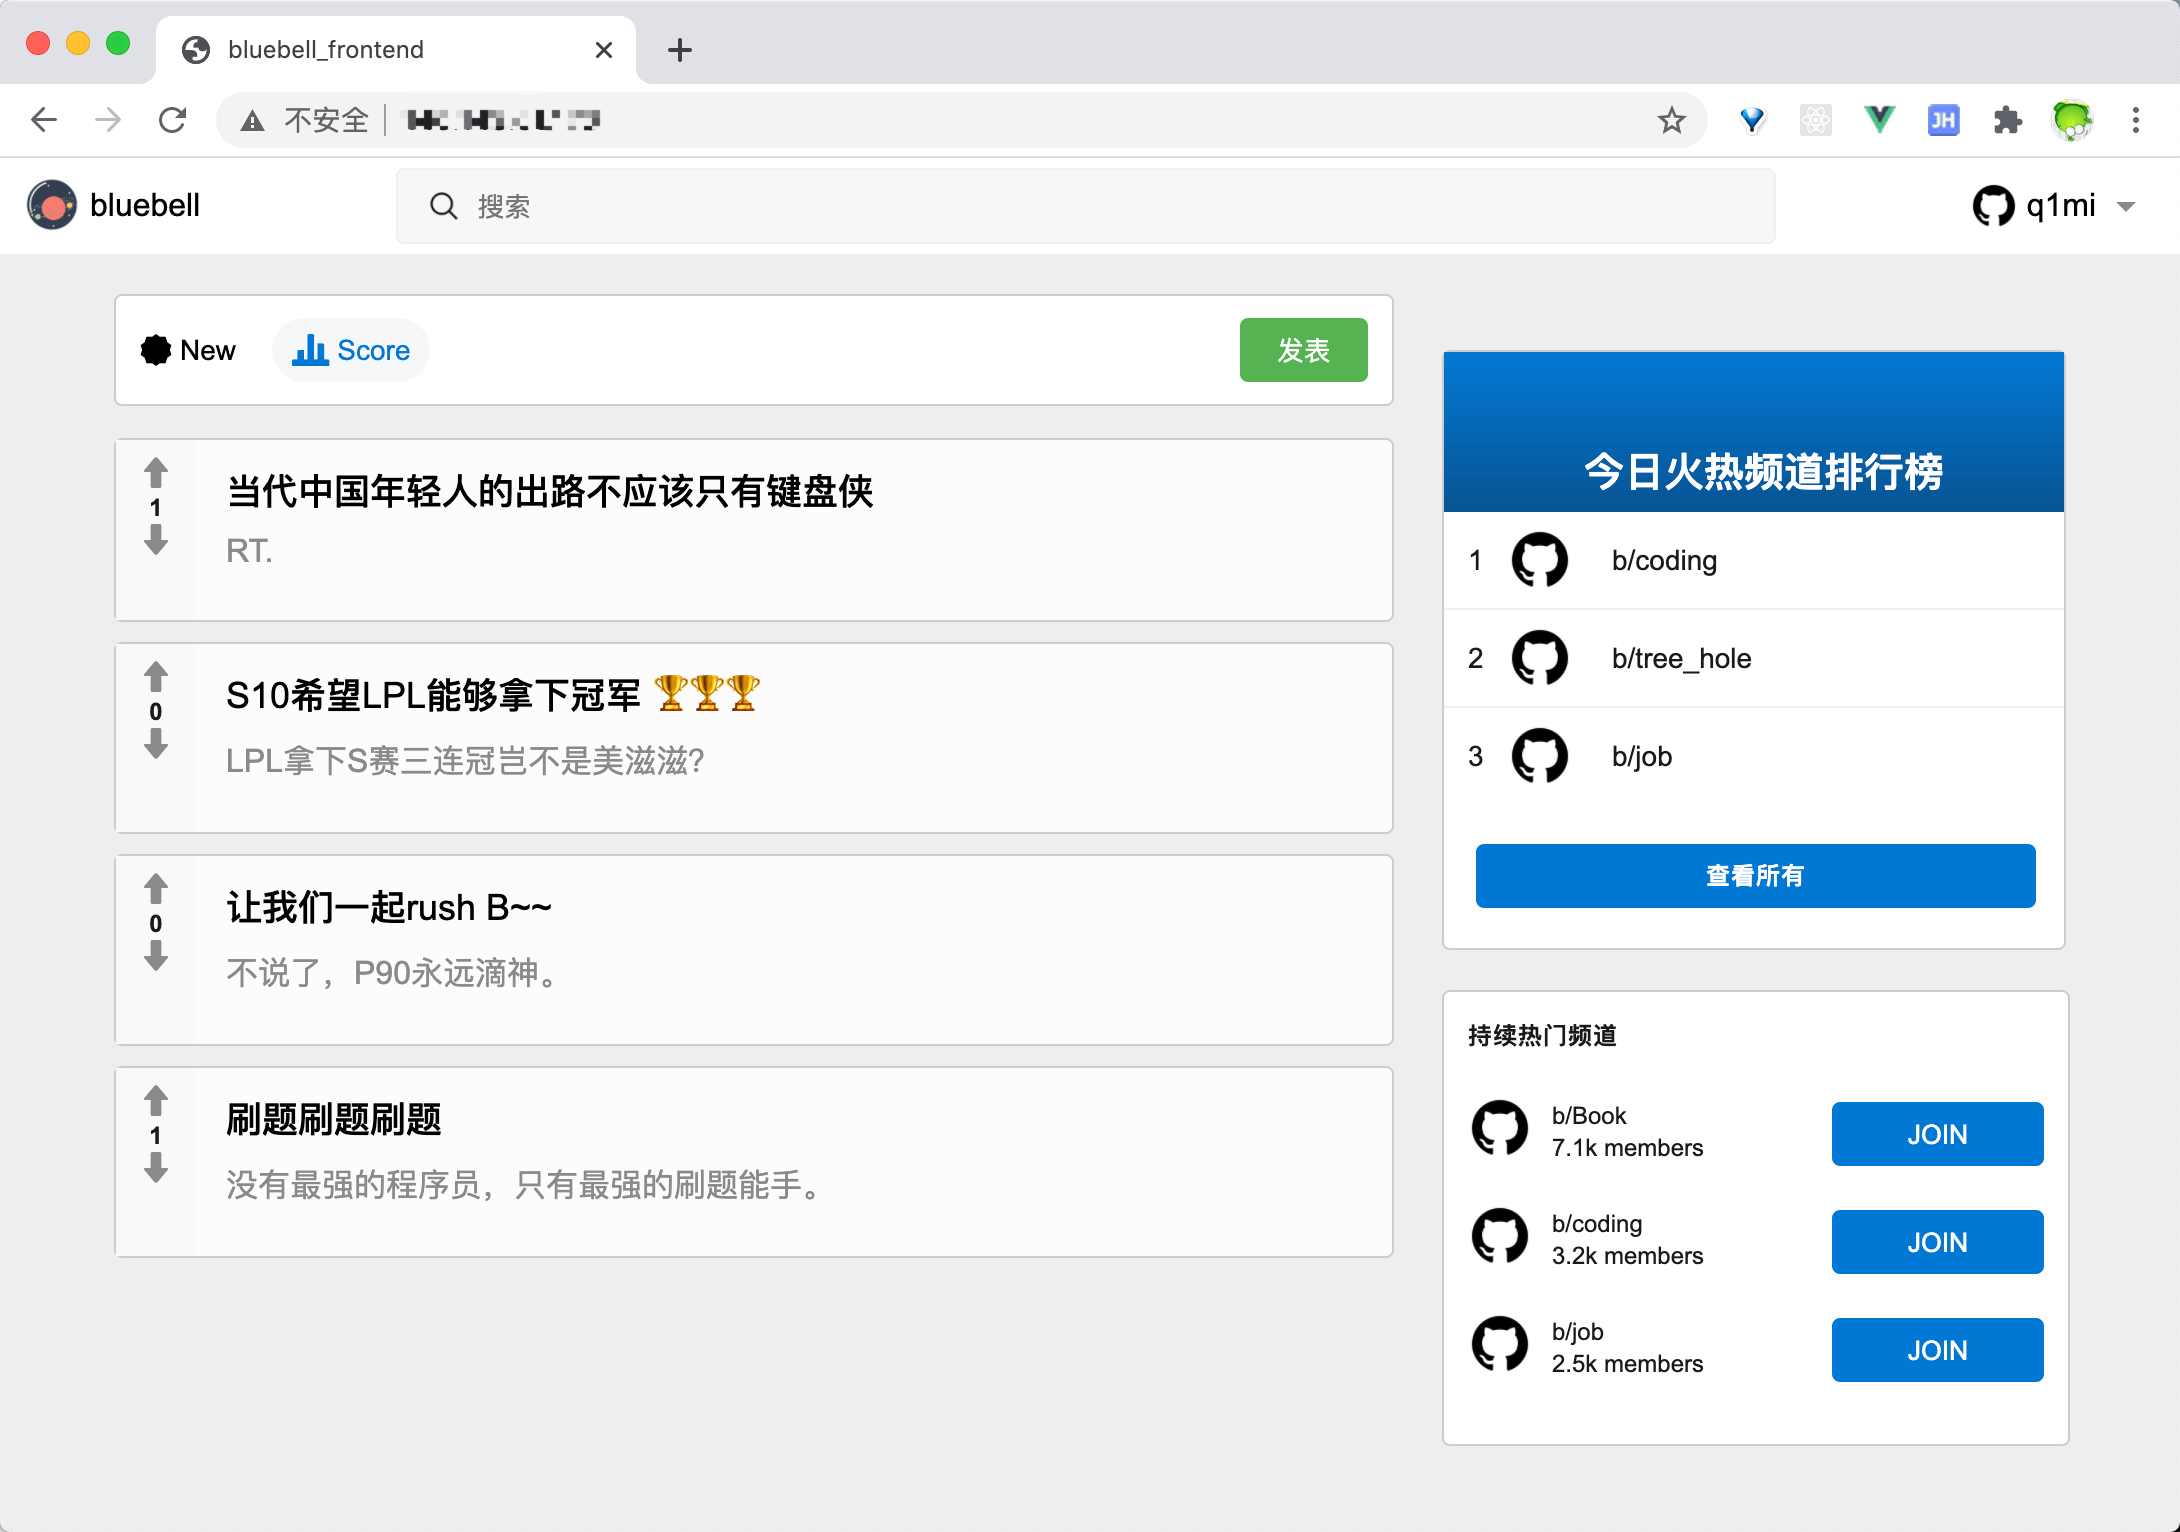The image size is (2180, 1532).
Task: Click the b/Book channel icon in持续热门
Action: pyautogui.click(x=1500, y=1132)
